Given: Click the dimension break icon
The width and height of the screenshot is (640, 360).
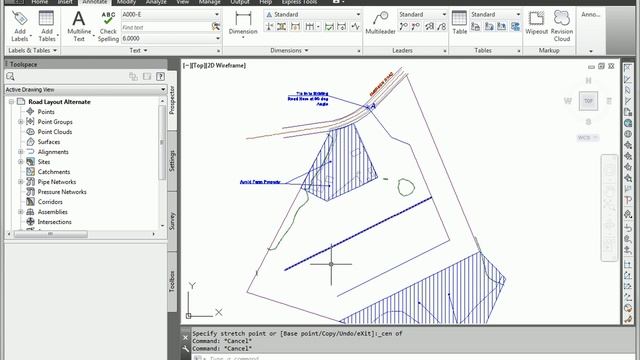Looking at the screenshot, I should pos(269,27).
